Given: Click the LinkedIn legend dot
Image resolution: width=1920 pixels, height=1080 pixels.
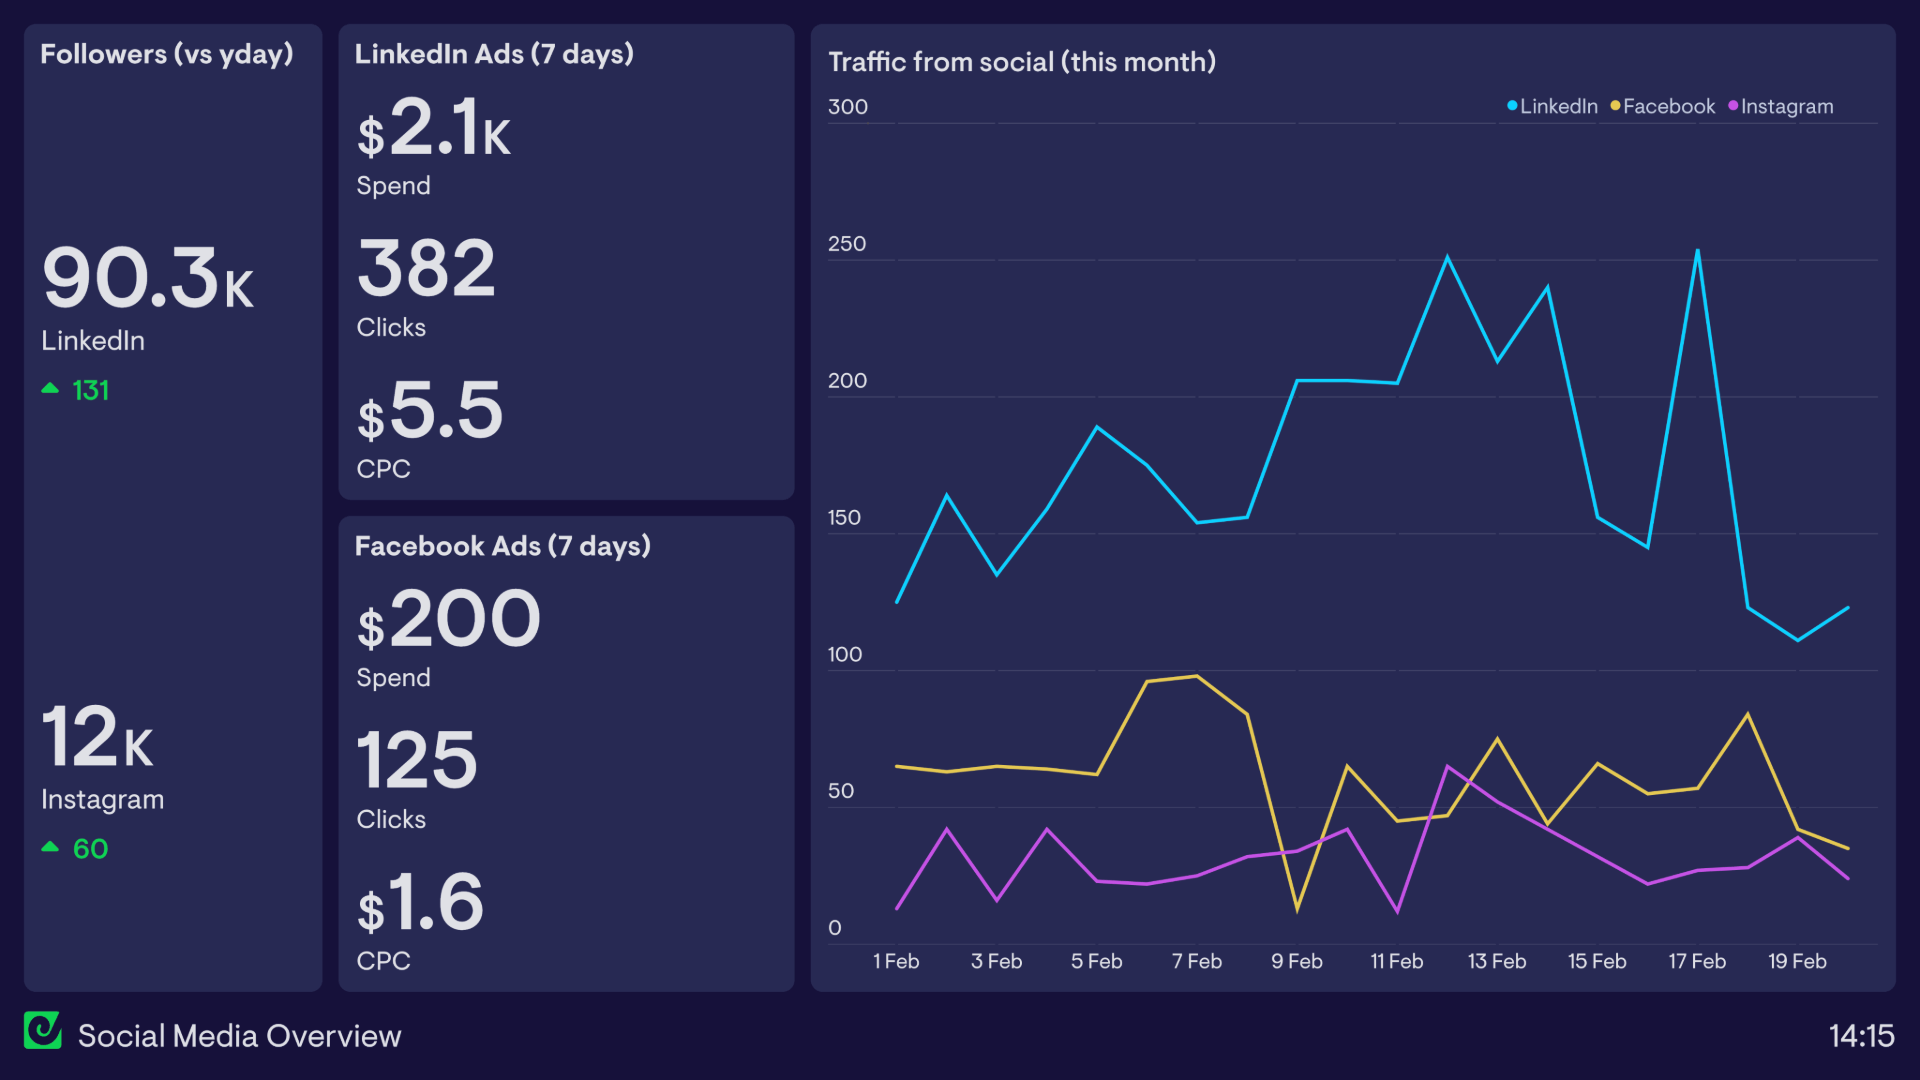Looking at the screenshot, I should 1510,106.
